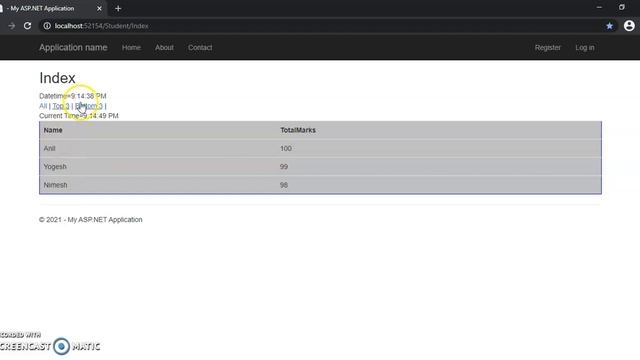View site information icon in address bar
This screenshot has width=640, height=360.
pos(47,26)
